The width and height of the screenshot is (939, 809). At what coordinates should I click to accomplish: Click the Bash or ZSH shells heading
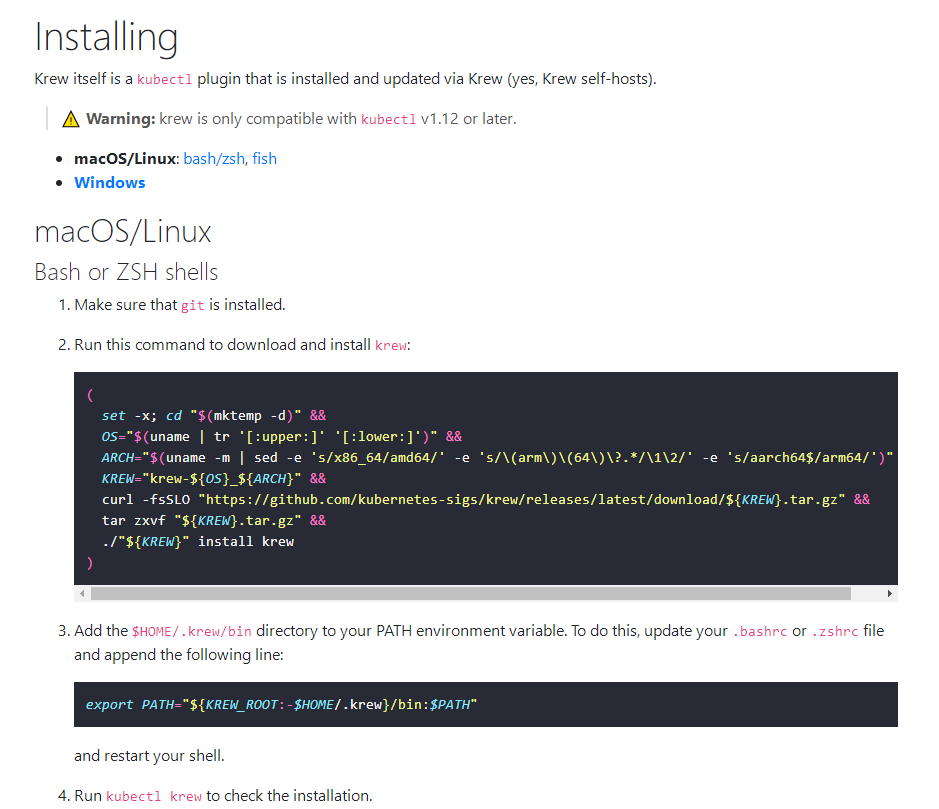pos(126,272)
